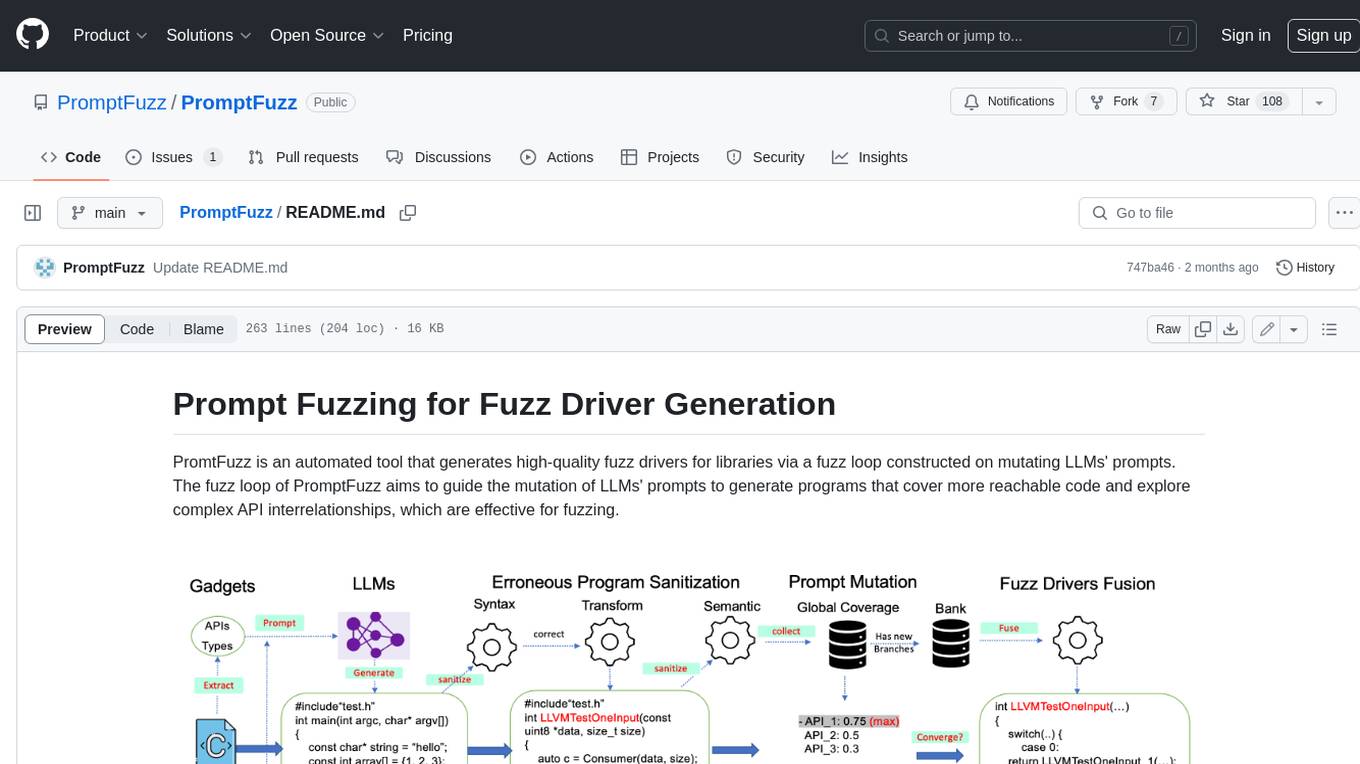Screen dimensions: 1360x764
Task: View file History
Action: point(1305,267)
